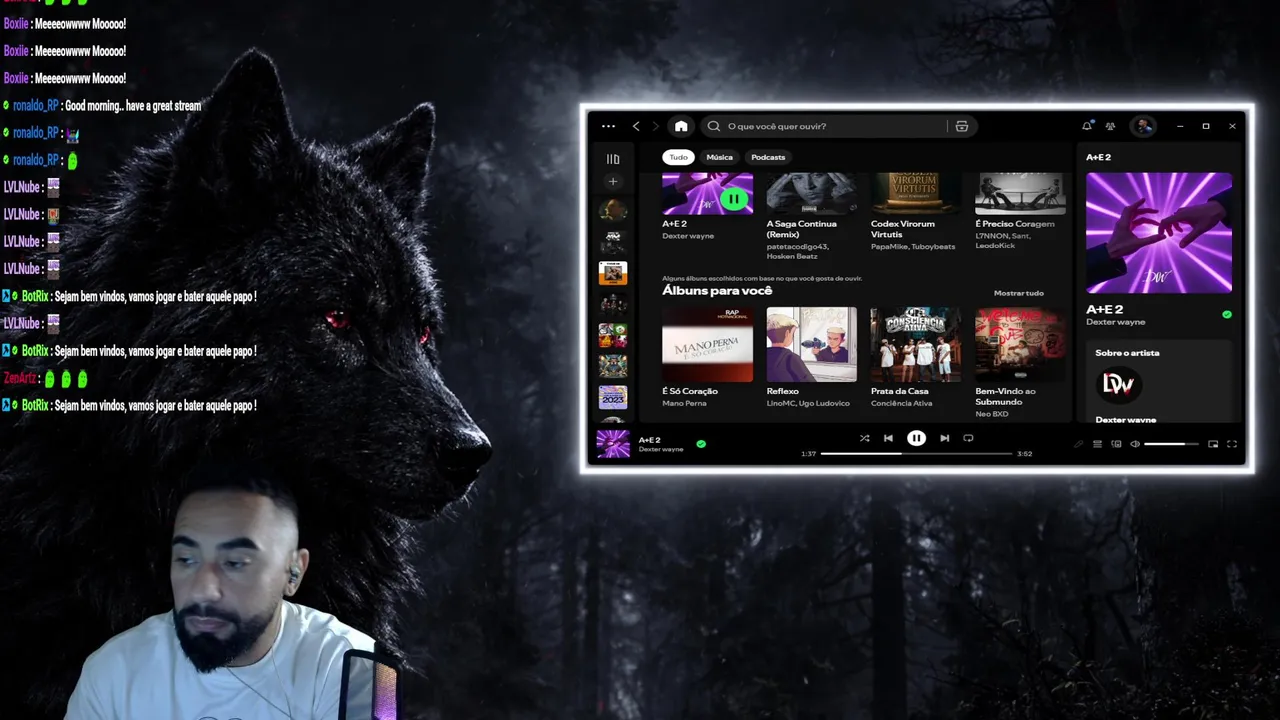Click 'LinoMC, Ugo Ludovico' artist text
1280x720 pixels.
pos(808,403)
